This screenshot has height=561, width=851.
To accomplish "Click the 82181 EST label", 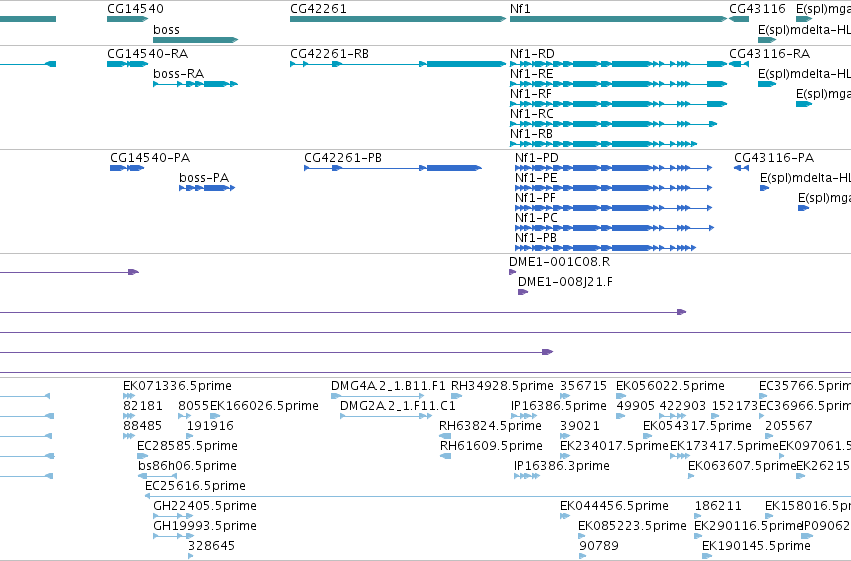I will click(143, 406).
